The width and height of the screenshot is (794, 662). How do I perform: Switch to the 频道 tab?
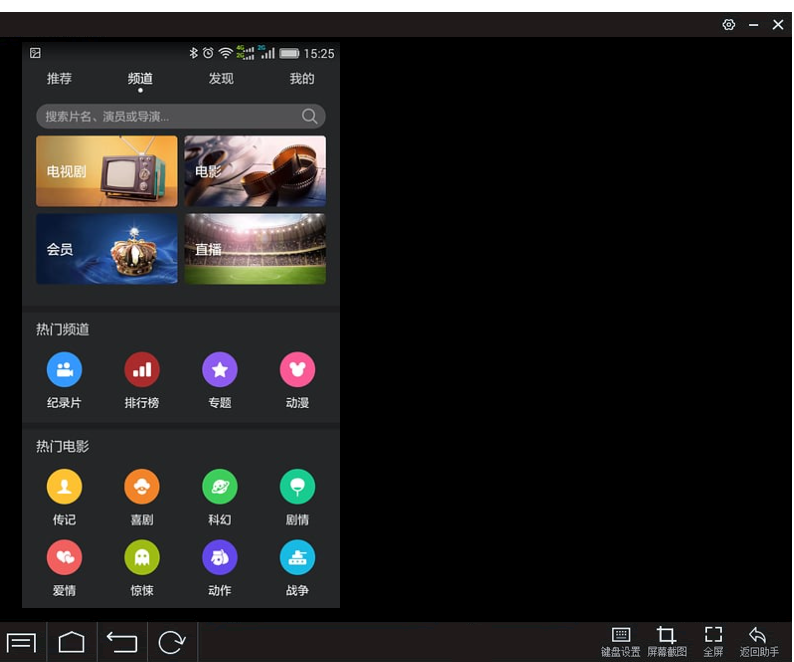140,79
